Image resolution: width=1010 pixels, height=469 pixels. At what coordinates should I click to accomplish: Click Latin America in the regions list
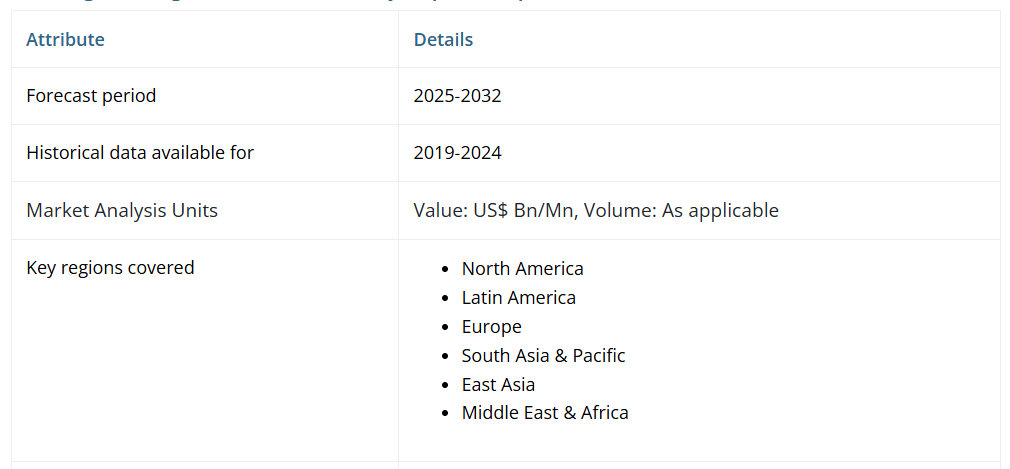pyautogui.click(x=518, y=297)
